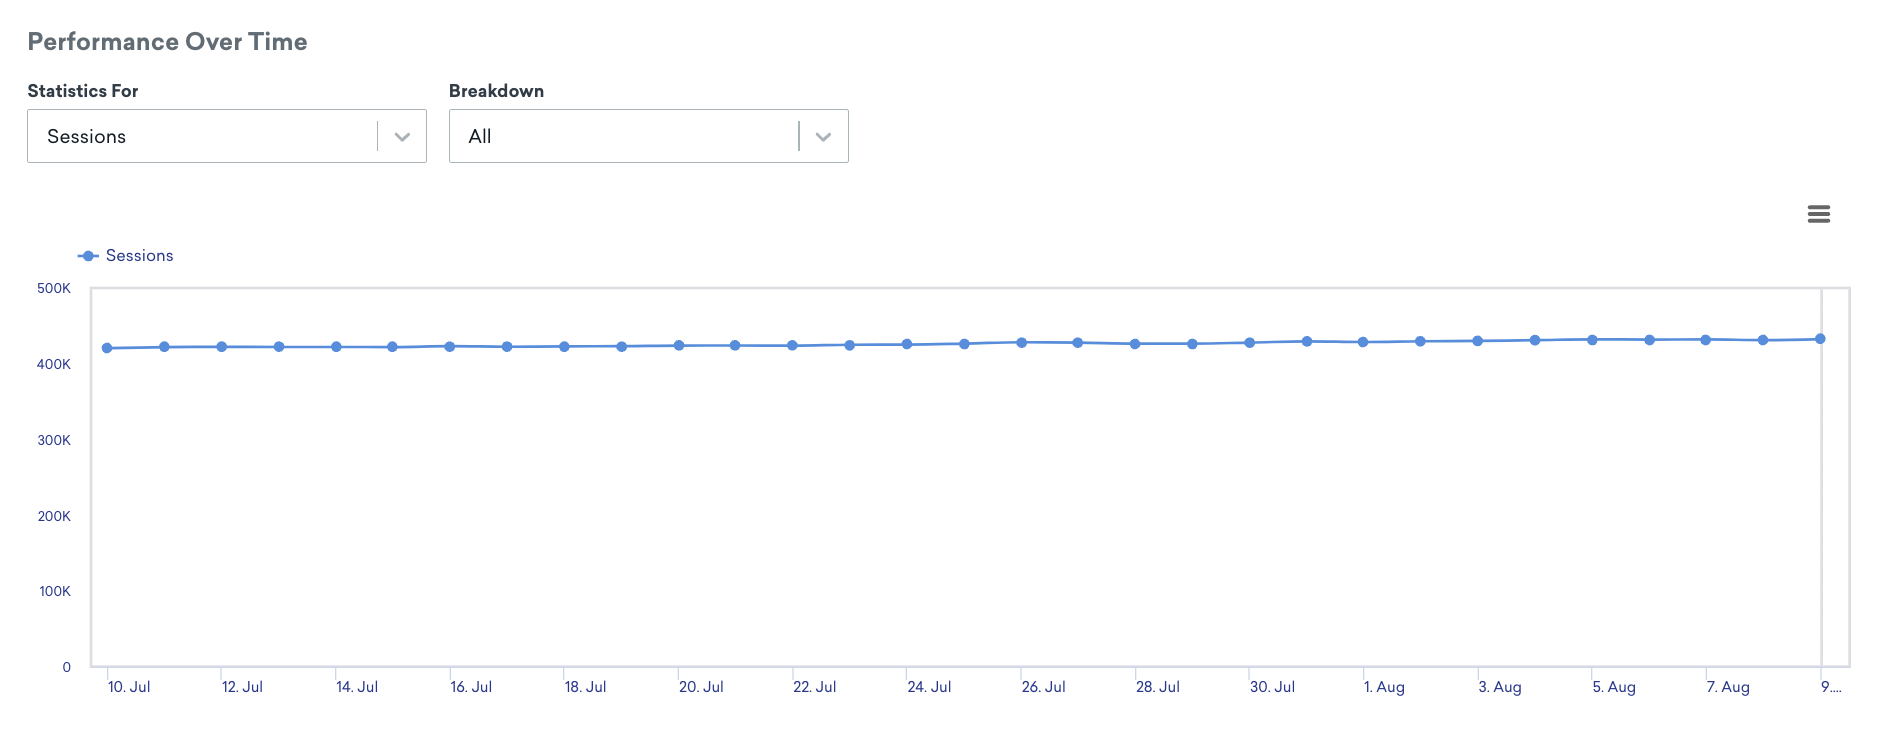
Task: Click the 7. Aug axis label
Action: [1728, 687]
